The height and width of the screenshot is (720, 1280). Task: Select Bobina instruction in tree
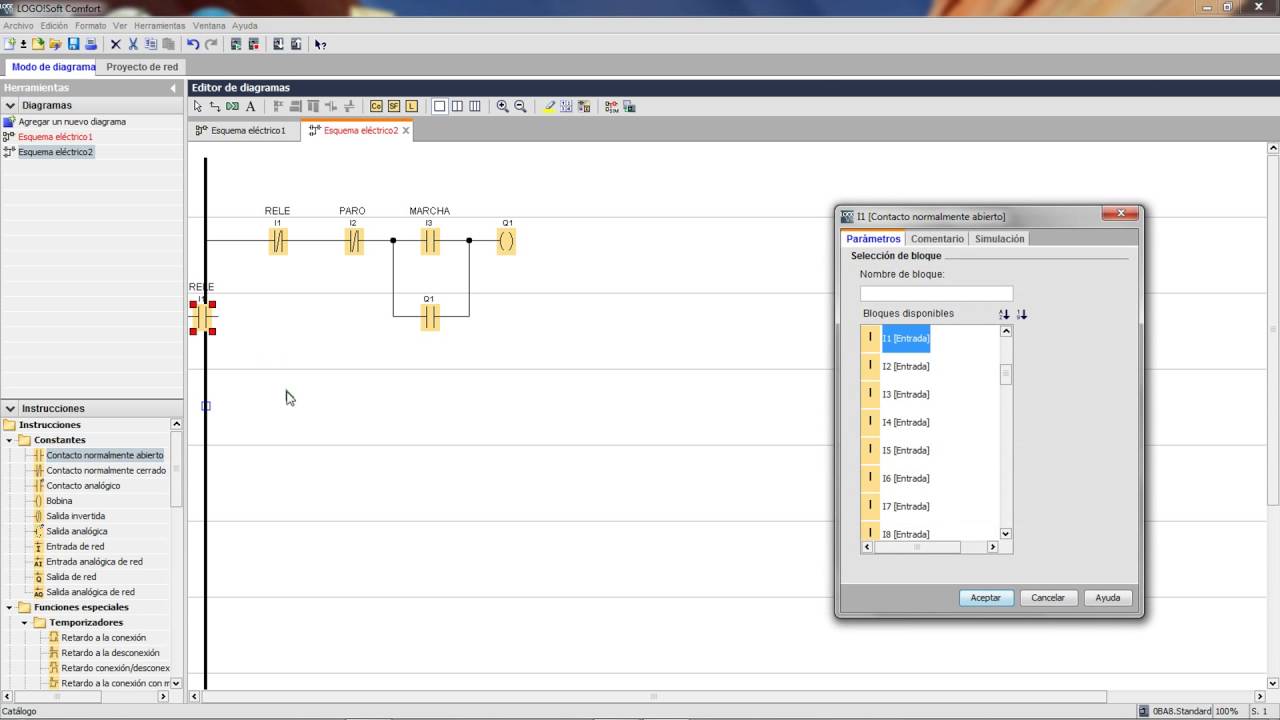[x=59, y=501]
